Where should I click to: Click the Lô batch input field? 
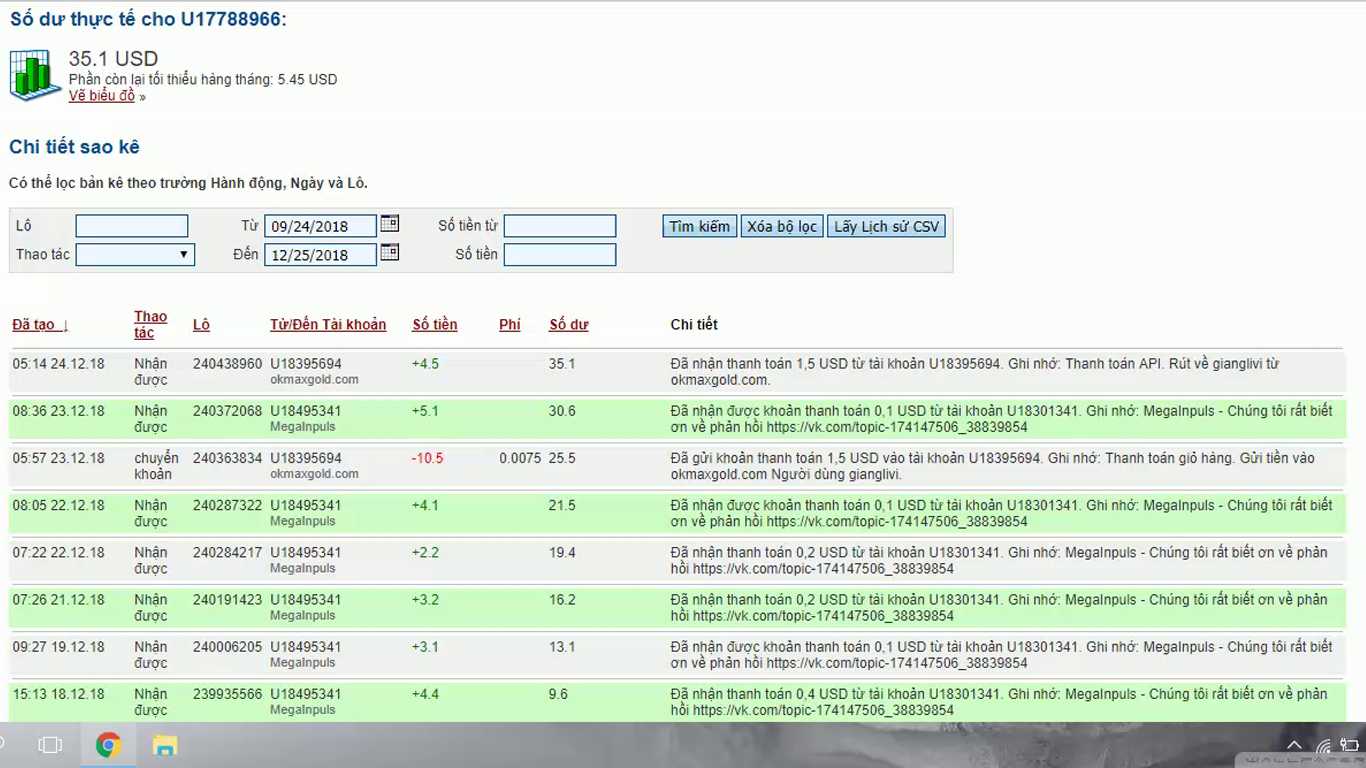131,226
